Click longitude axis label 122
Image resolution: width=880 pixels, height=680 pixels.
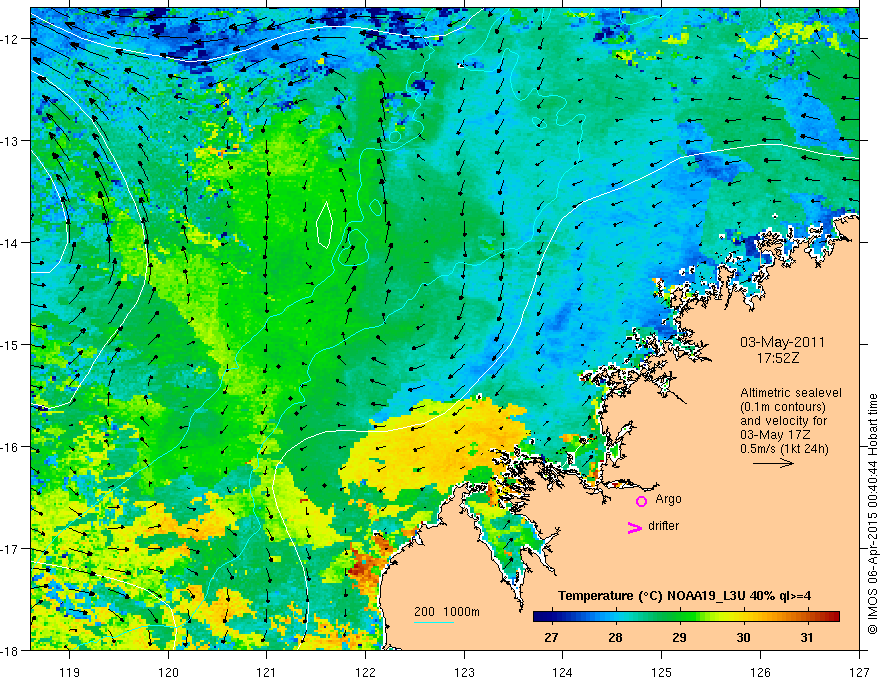pos(365,672)
